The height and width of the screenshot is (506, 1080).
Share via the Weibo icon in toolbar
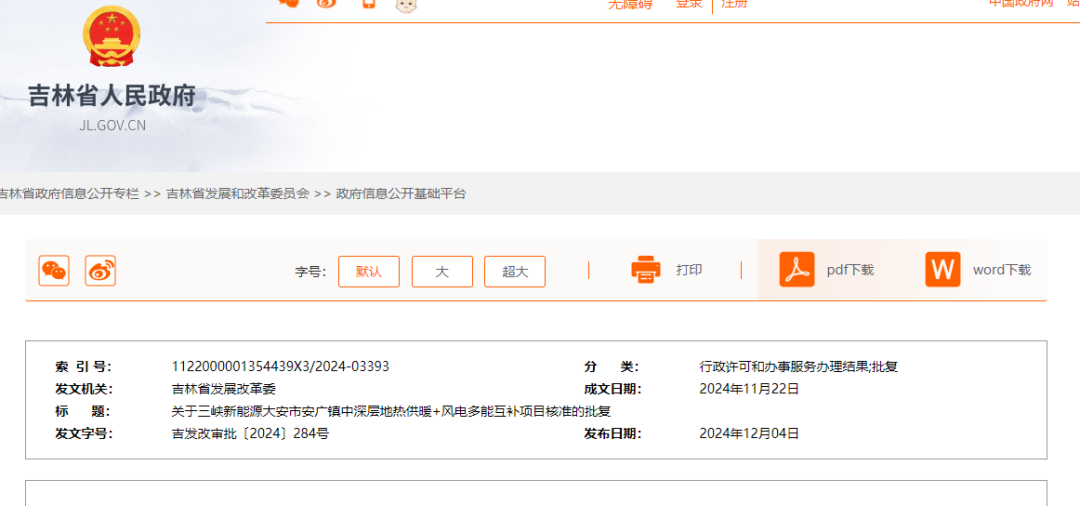(x=100, y=271)
